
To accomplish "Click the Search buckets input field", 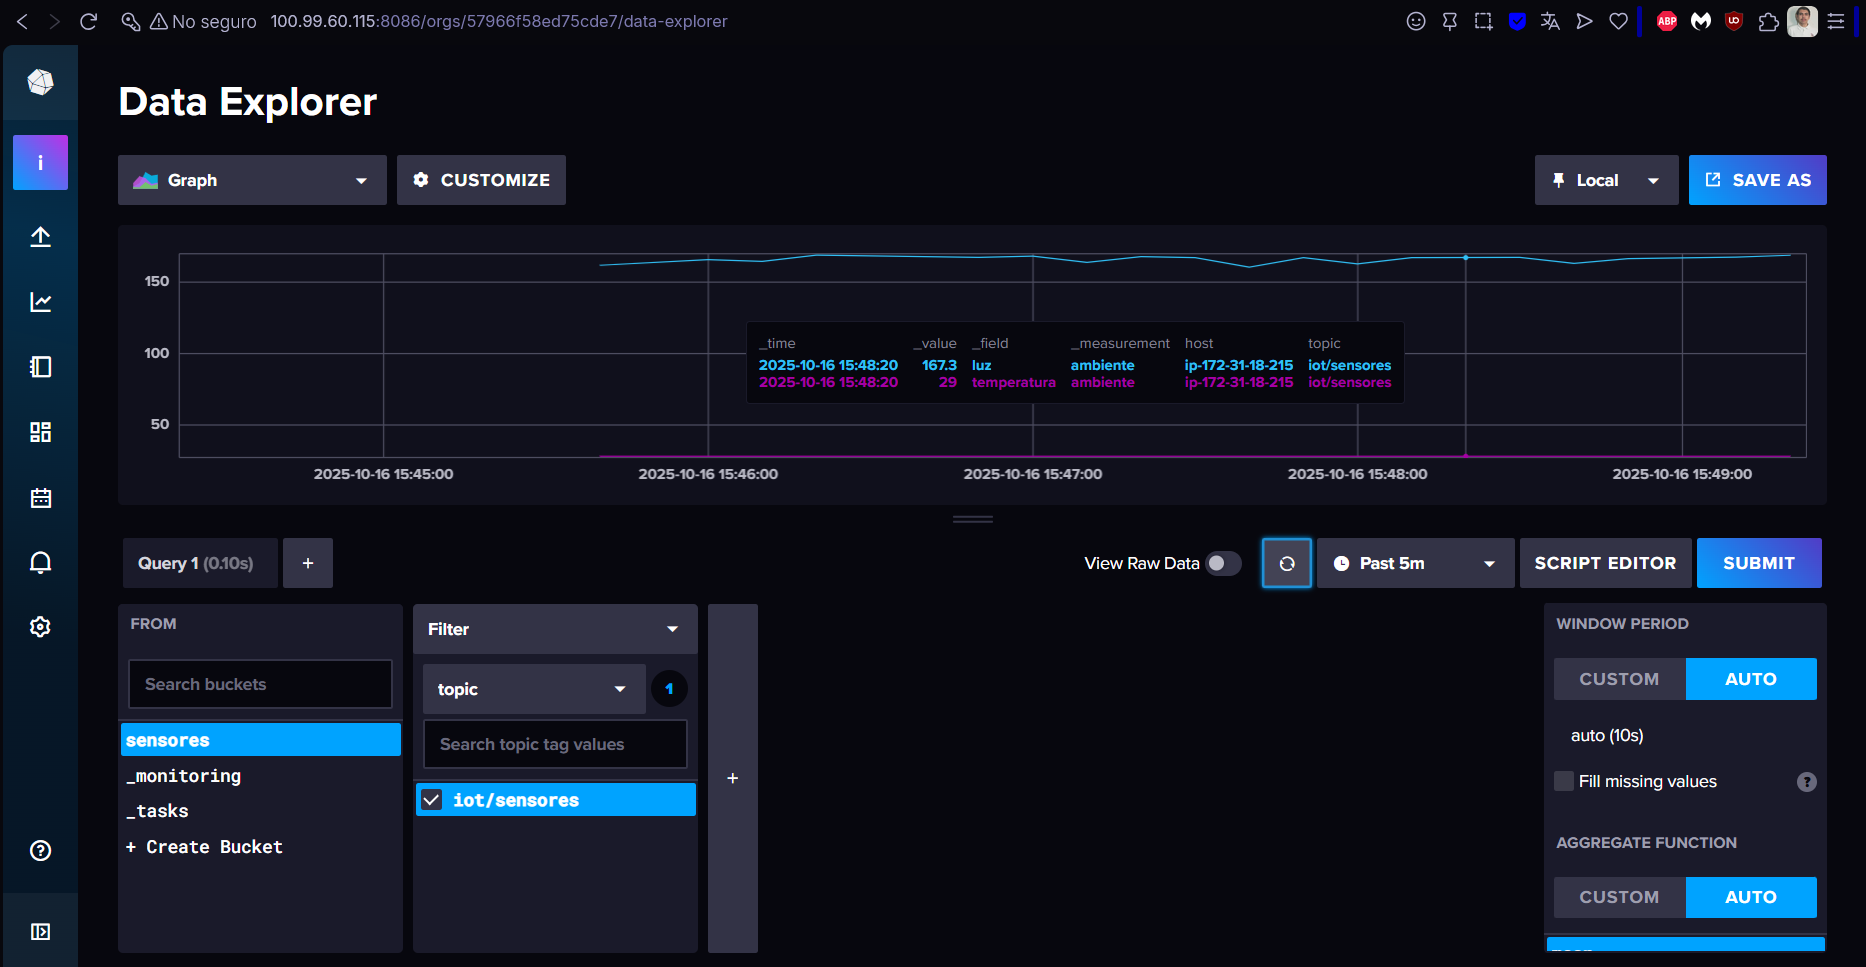I will tap(260, 684).
